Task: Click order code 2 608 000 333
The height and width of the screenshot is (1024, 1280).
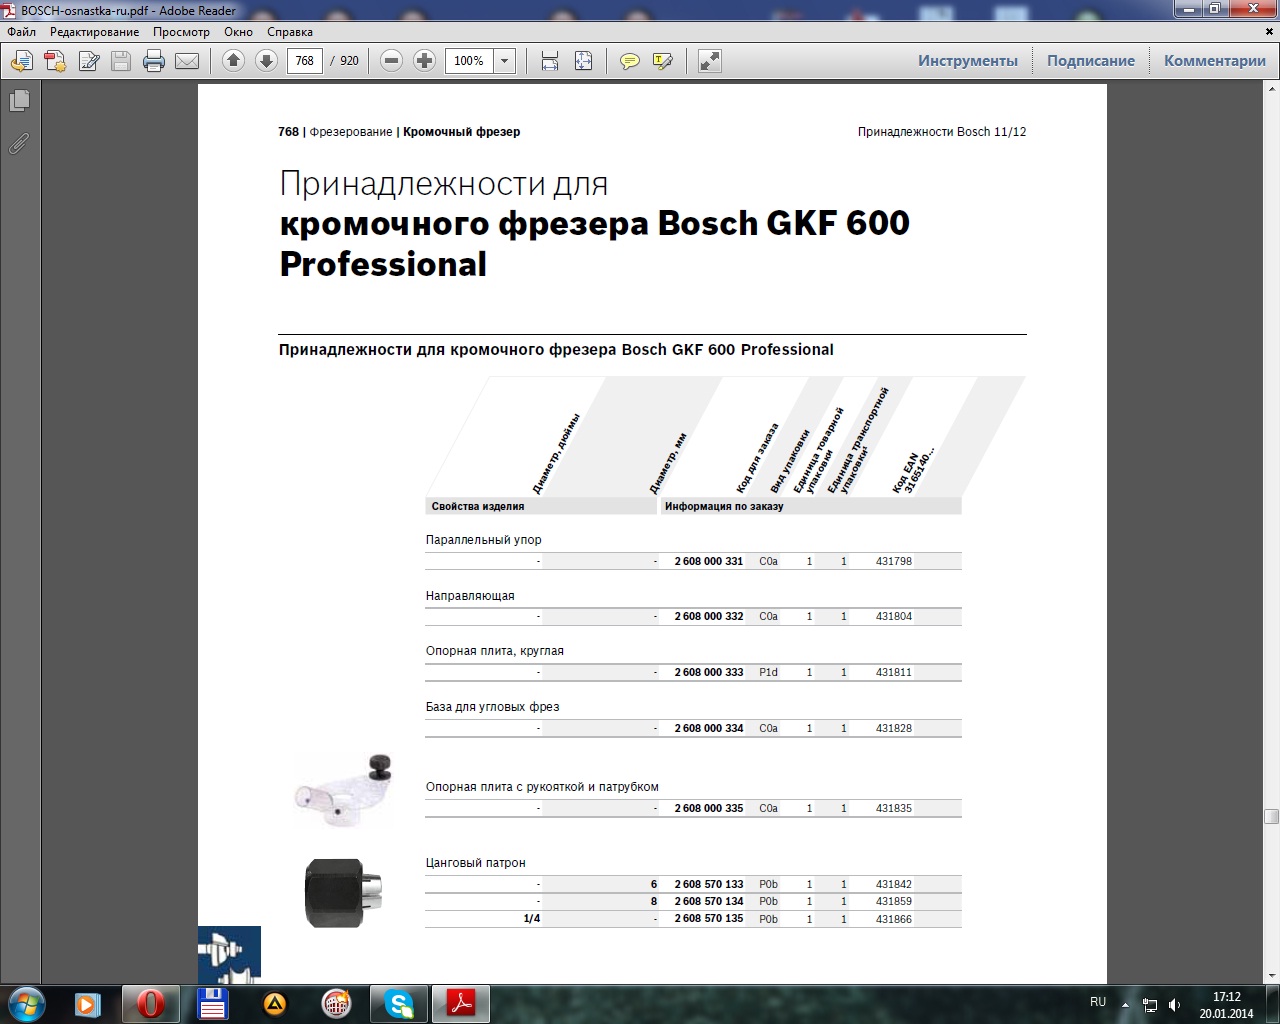Action: pos(709,672)
